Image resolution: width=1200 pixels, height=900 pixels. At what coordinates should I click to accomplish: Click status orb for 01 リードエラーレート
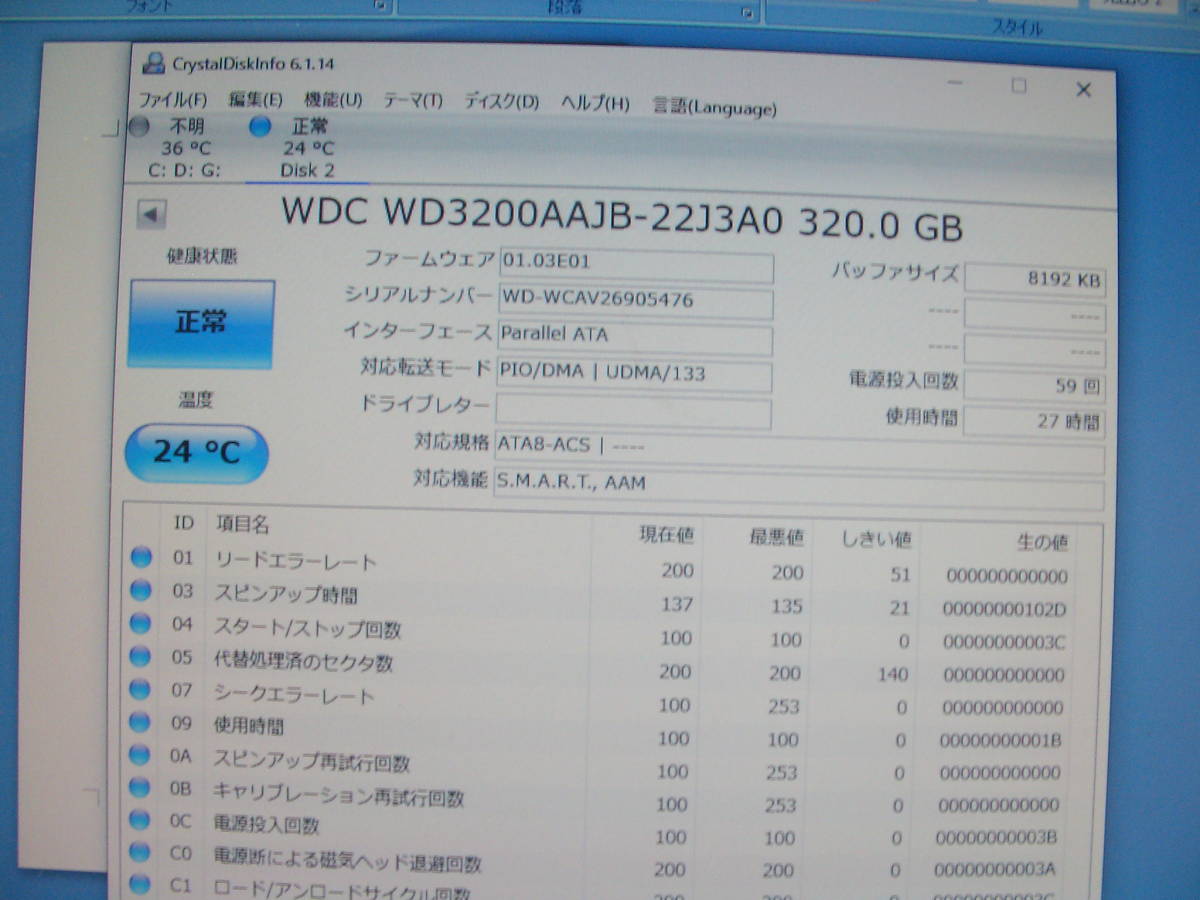click(x=141, y=557)
